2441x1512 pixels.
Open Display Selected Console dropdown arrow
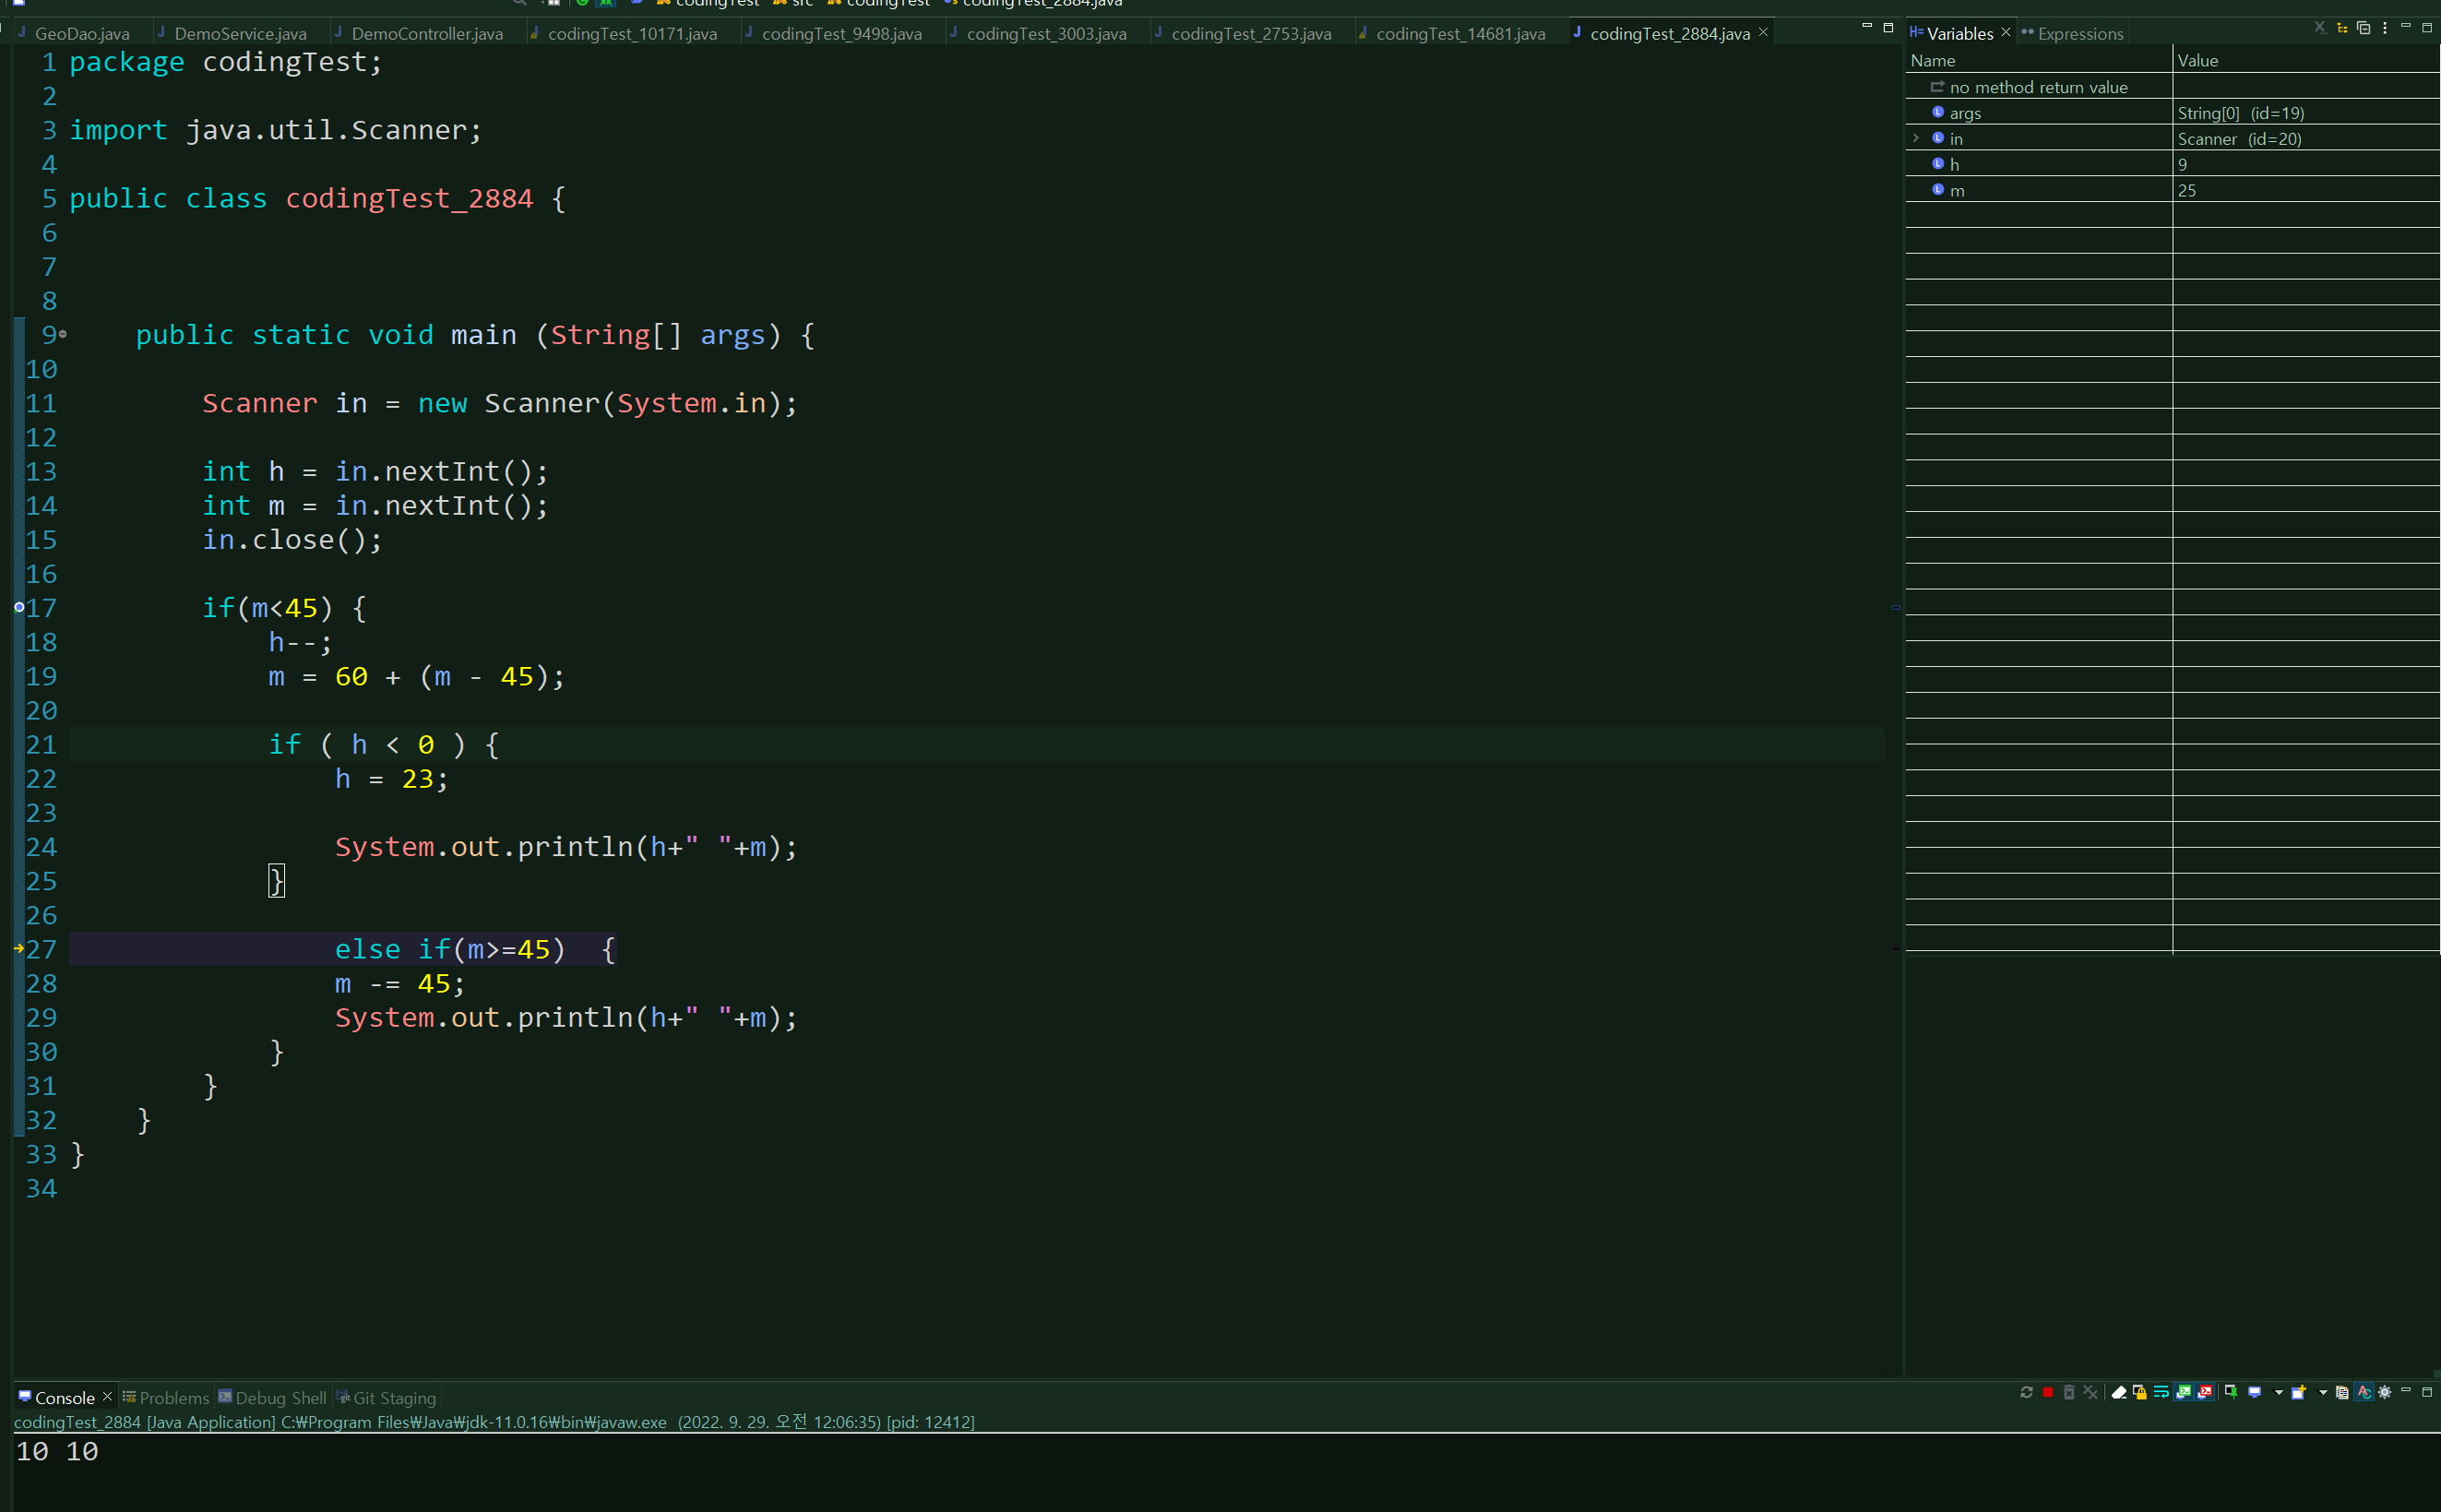[2278, 1393]
